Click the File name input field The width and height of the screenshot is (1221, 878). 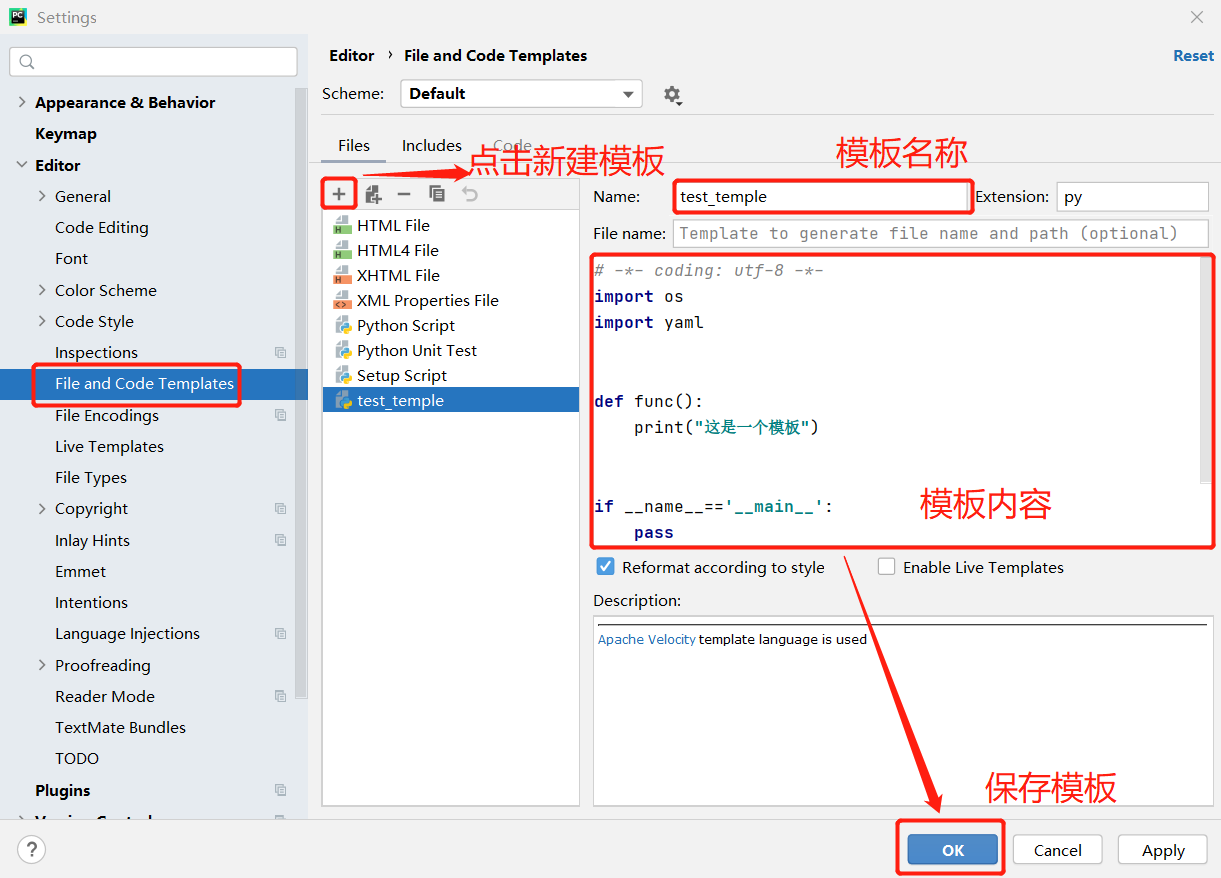click(x=941, y=234)
